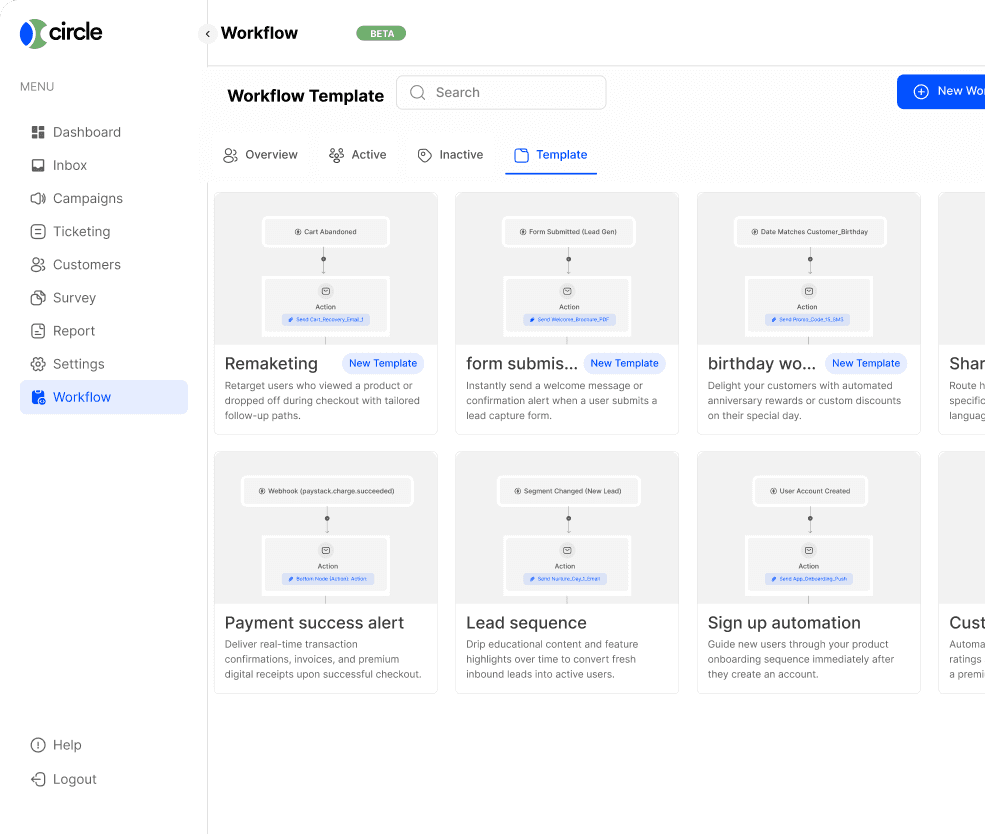Click the 'Lead sequence' title
Screen dimensions: 985x834
point(526,623)
